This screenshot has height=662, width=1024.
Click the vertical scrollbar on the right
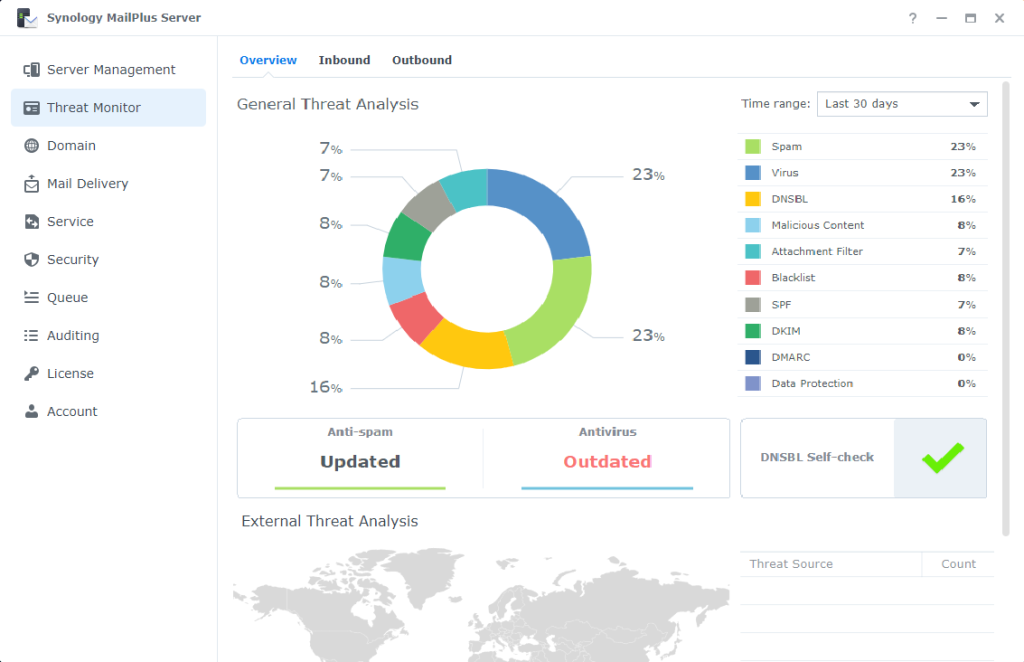1006,309
